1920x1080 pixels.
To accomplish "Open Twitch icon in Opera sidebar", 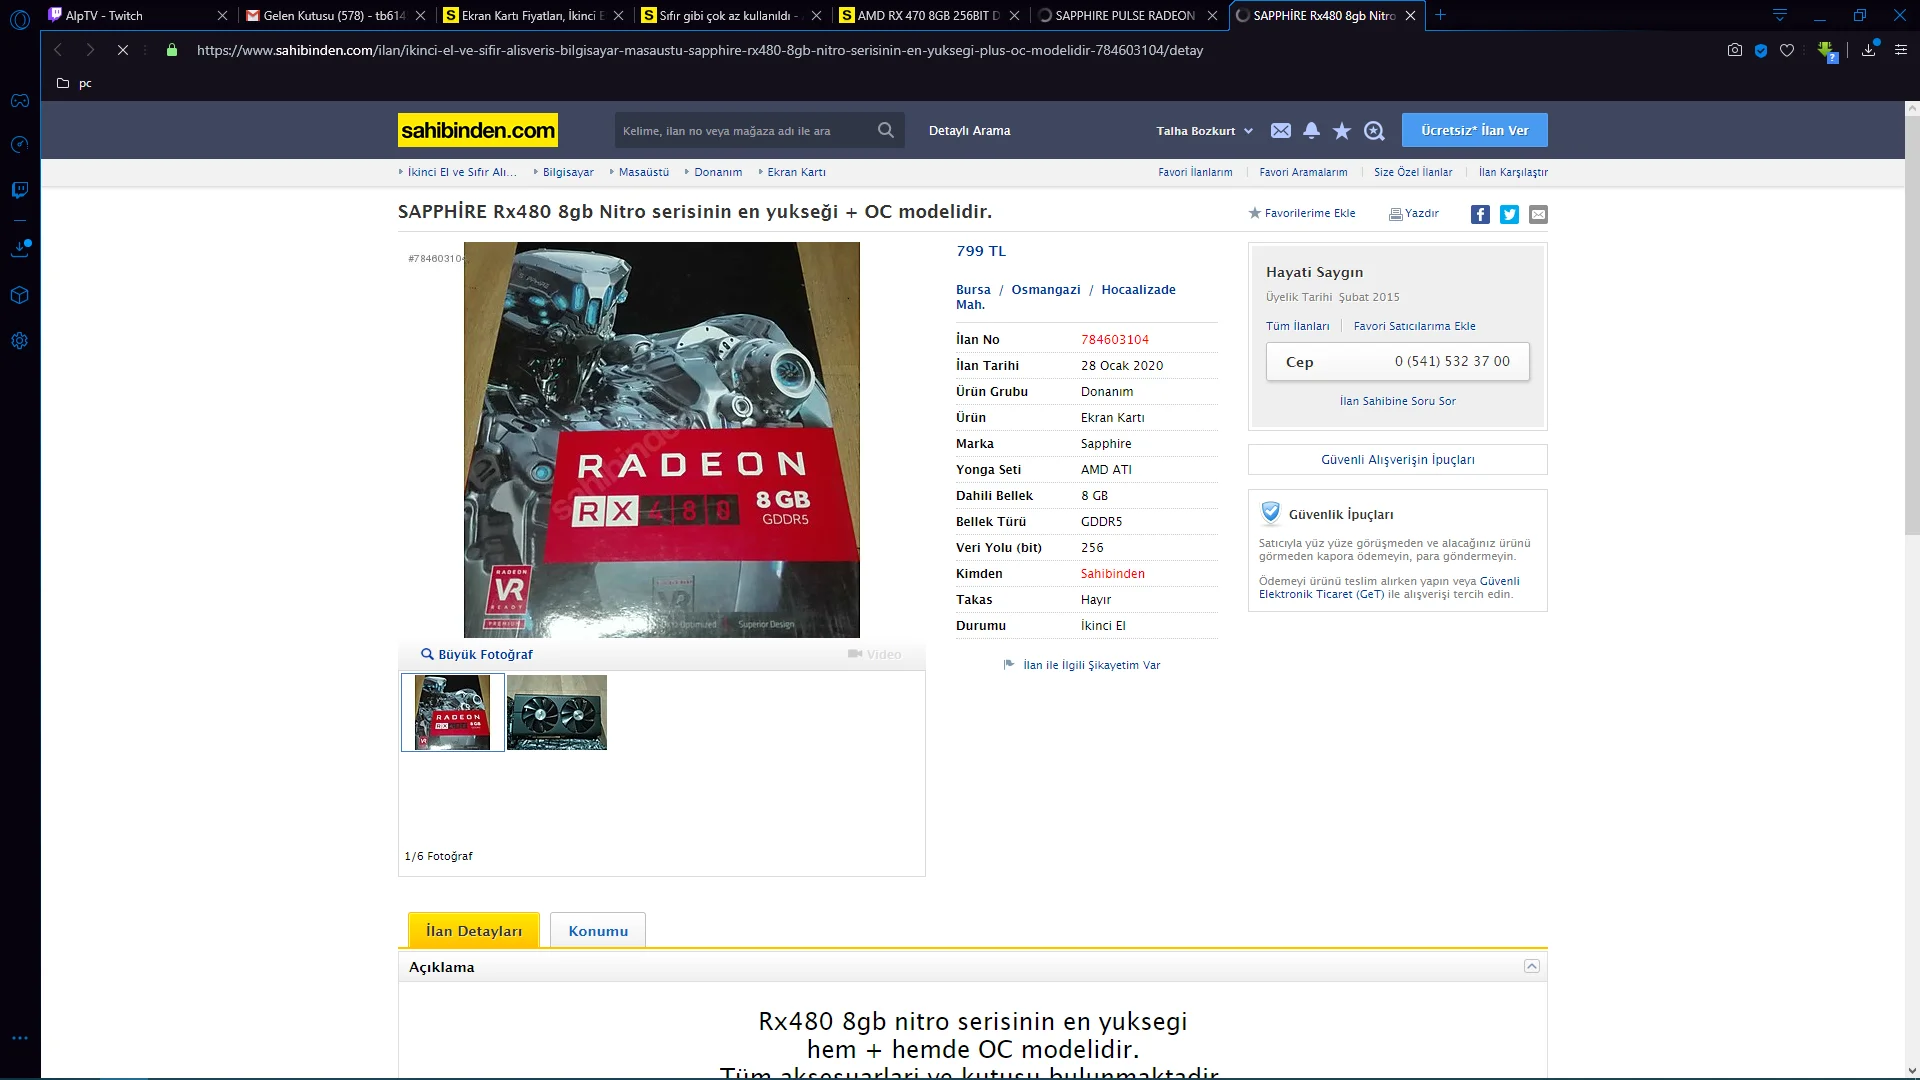I will (19, 190).
